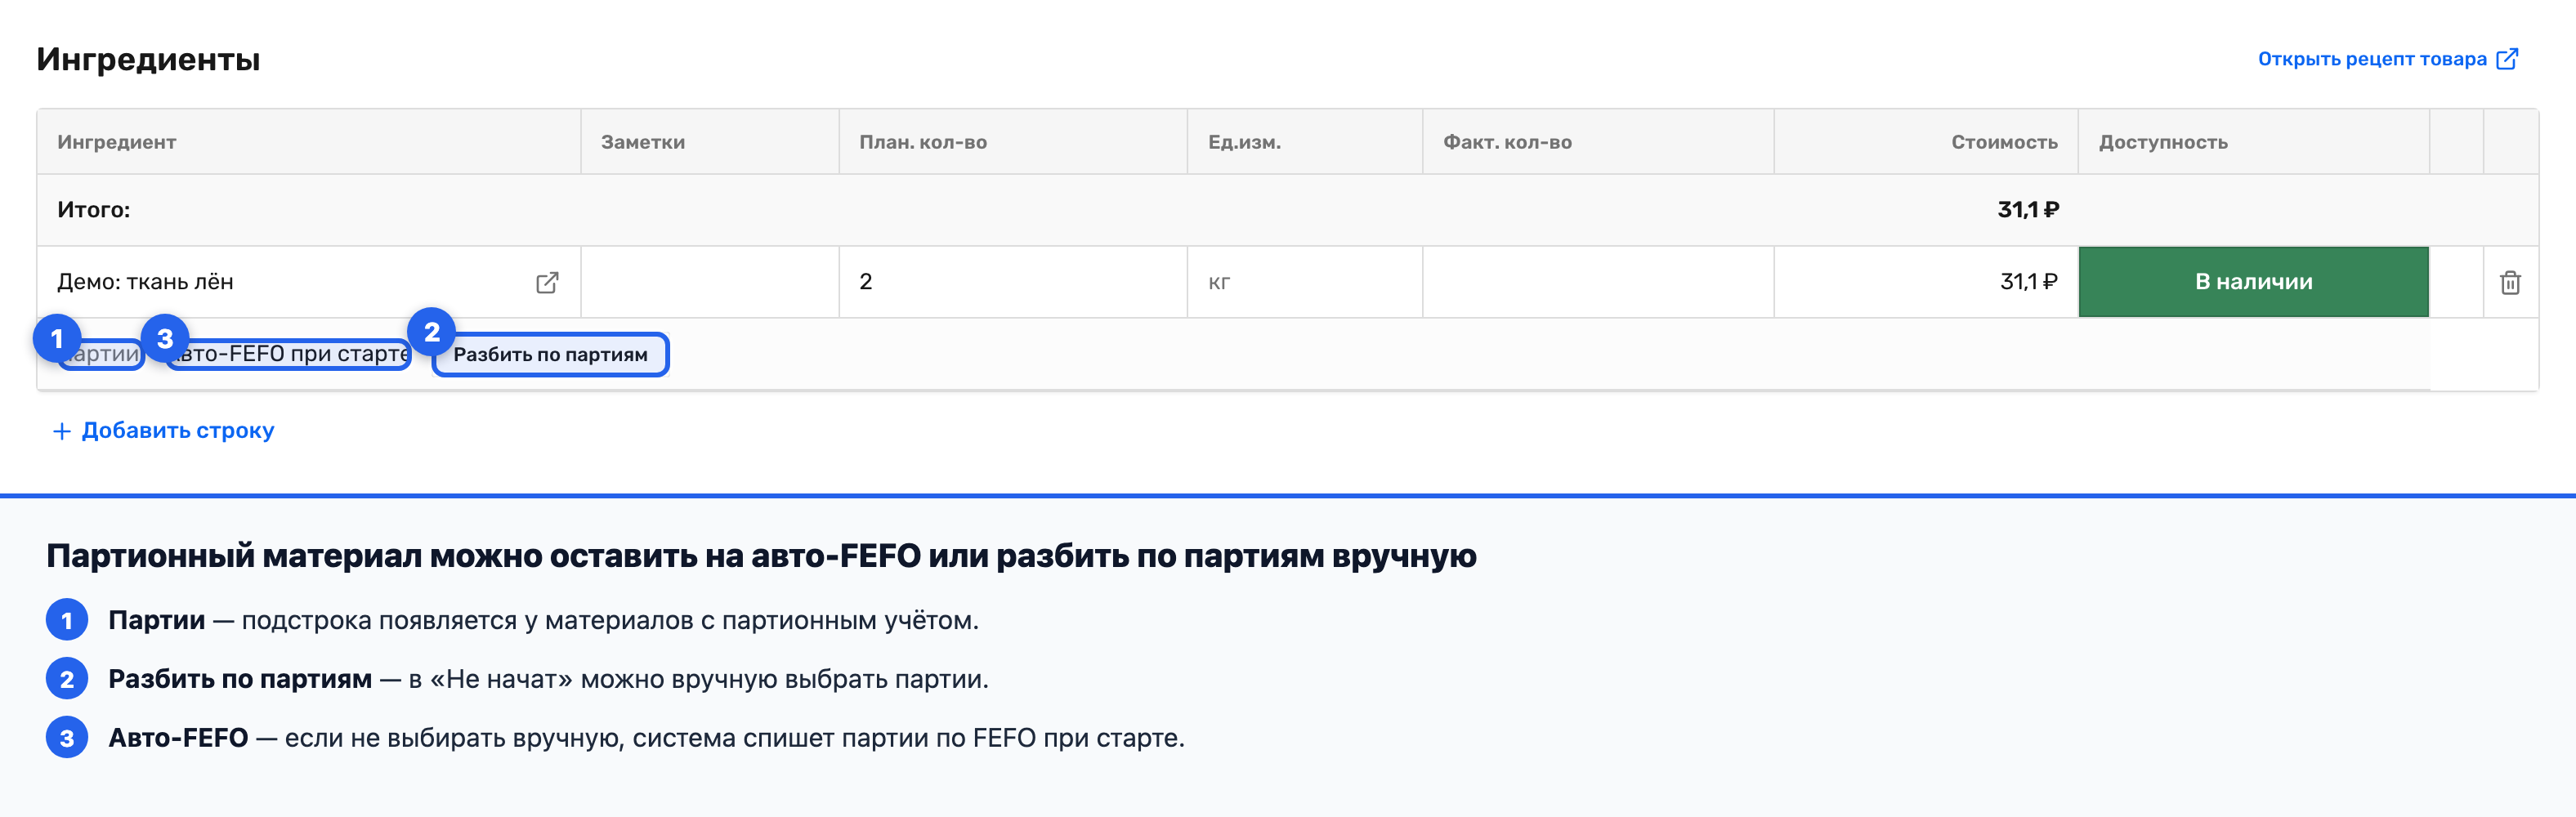
Task: Open the Демо: ткань лён item via the external link icon
Action: tap(547, 283)
